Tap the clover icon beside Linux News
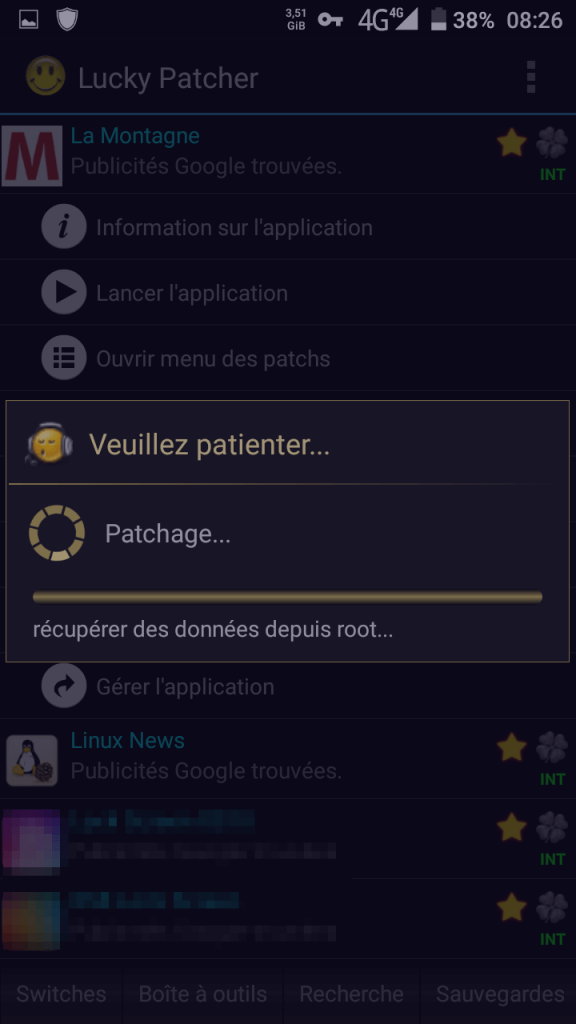 (x=552, y=747)
